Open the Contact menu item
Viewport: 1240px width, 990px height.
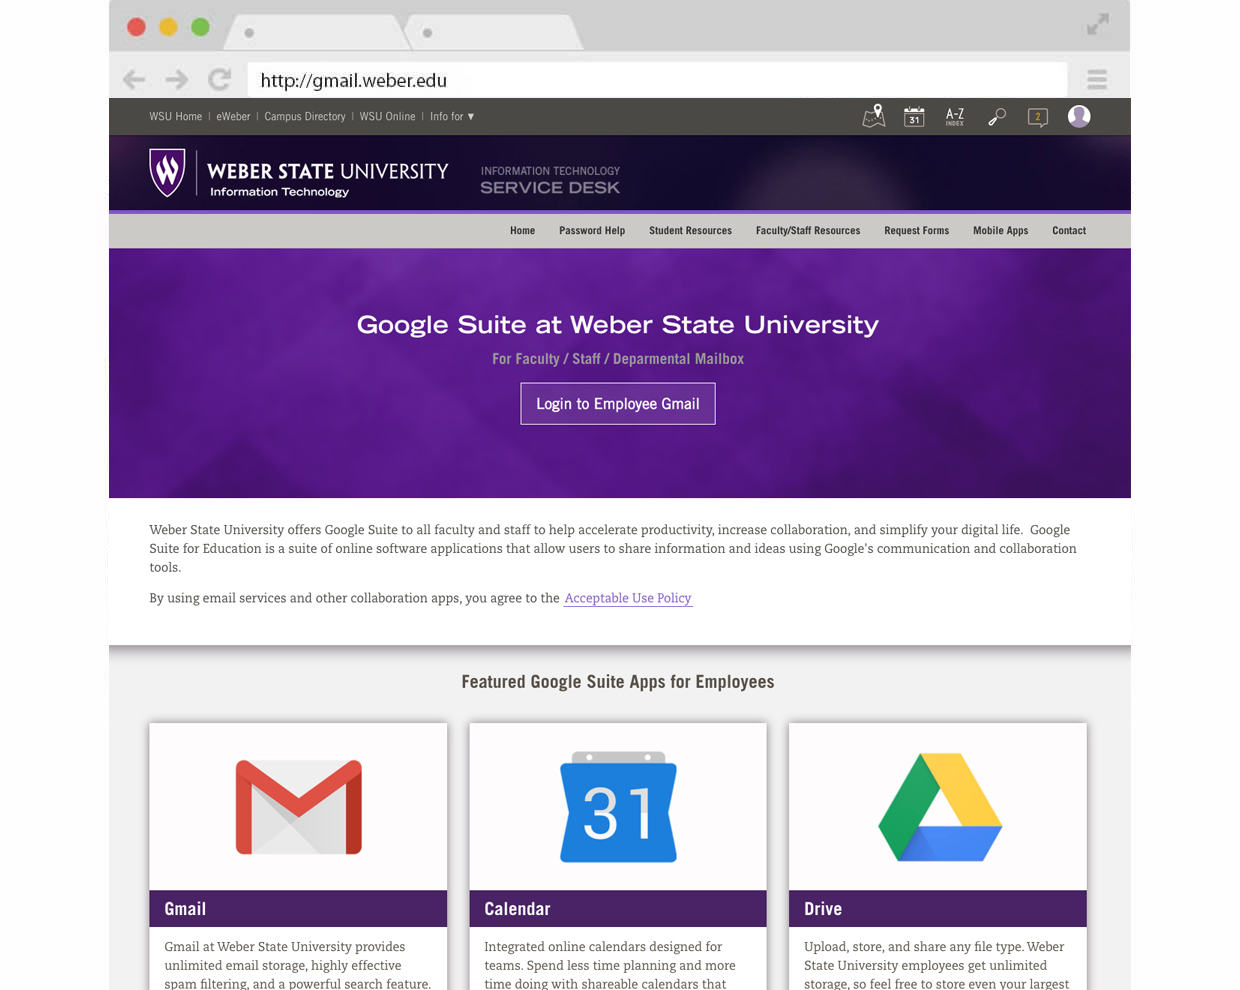click(x=1069, y=231)
